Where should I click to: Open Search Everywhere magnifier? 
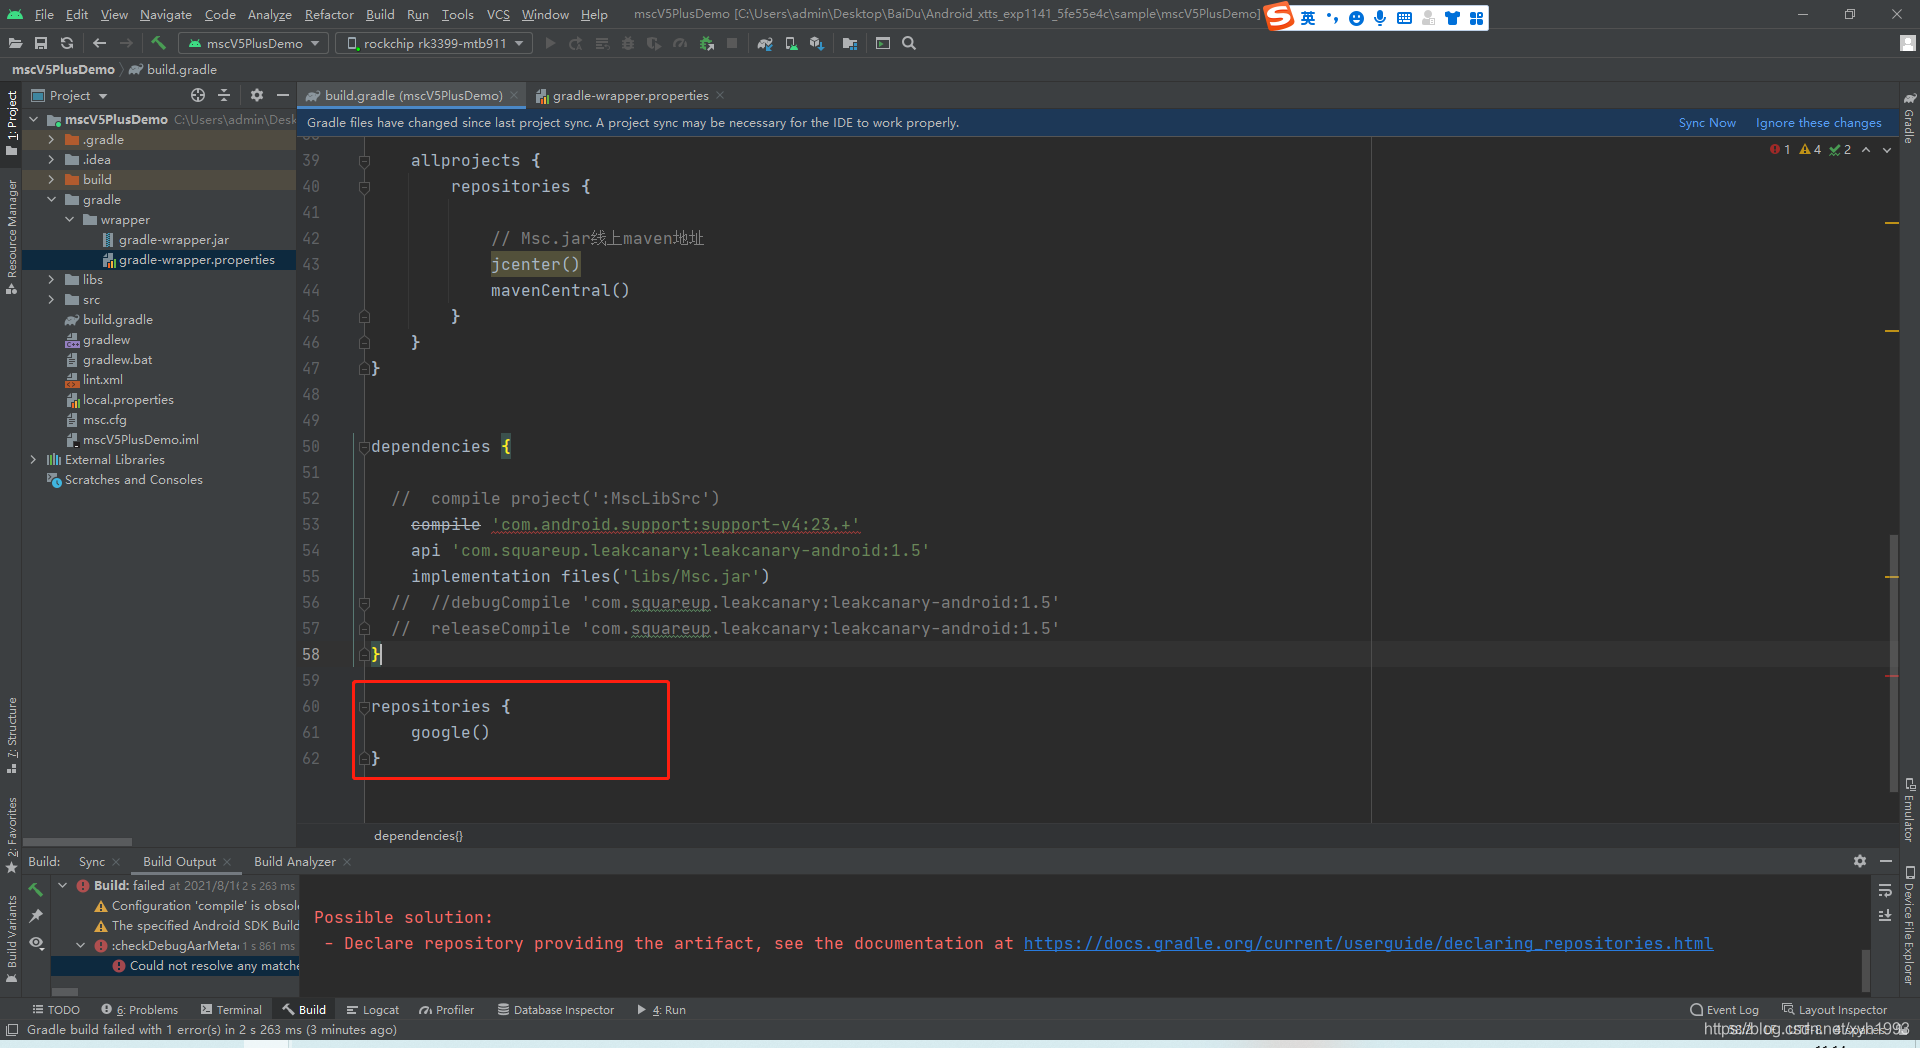909,43
